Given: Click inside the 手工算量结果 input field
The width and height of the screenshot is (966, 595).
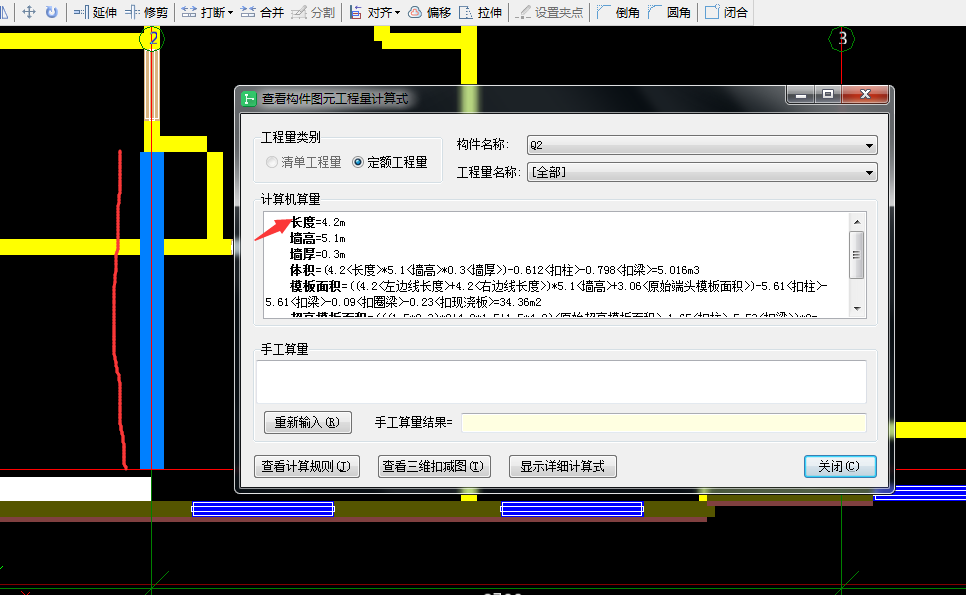Looking at the screenshot, I should tap(666, 422).
